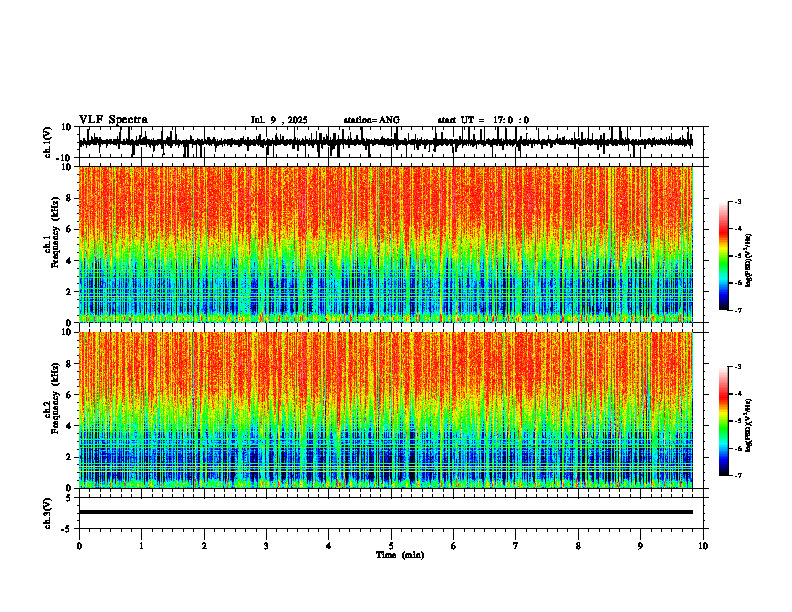Viewport: 792px width, 612px height.
Task: Click the "-3" label on ch.2 colorbar
Action: [x=737, y=367]
